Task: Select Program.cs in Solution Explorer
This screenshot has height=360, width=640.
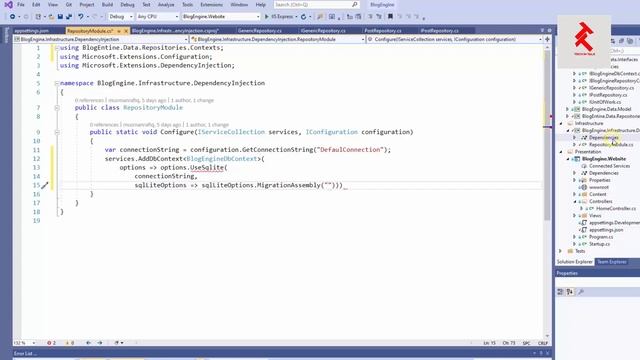Action: pos(601,237)
